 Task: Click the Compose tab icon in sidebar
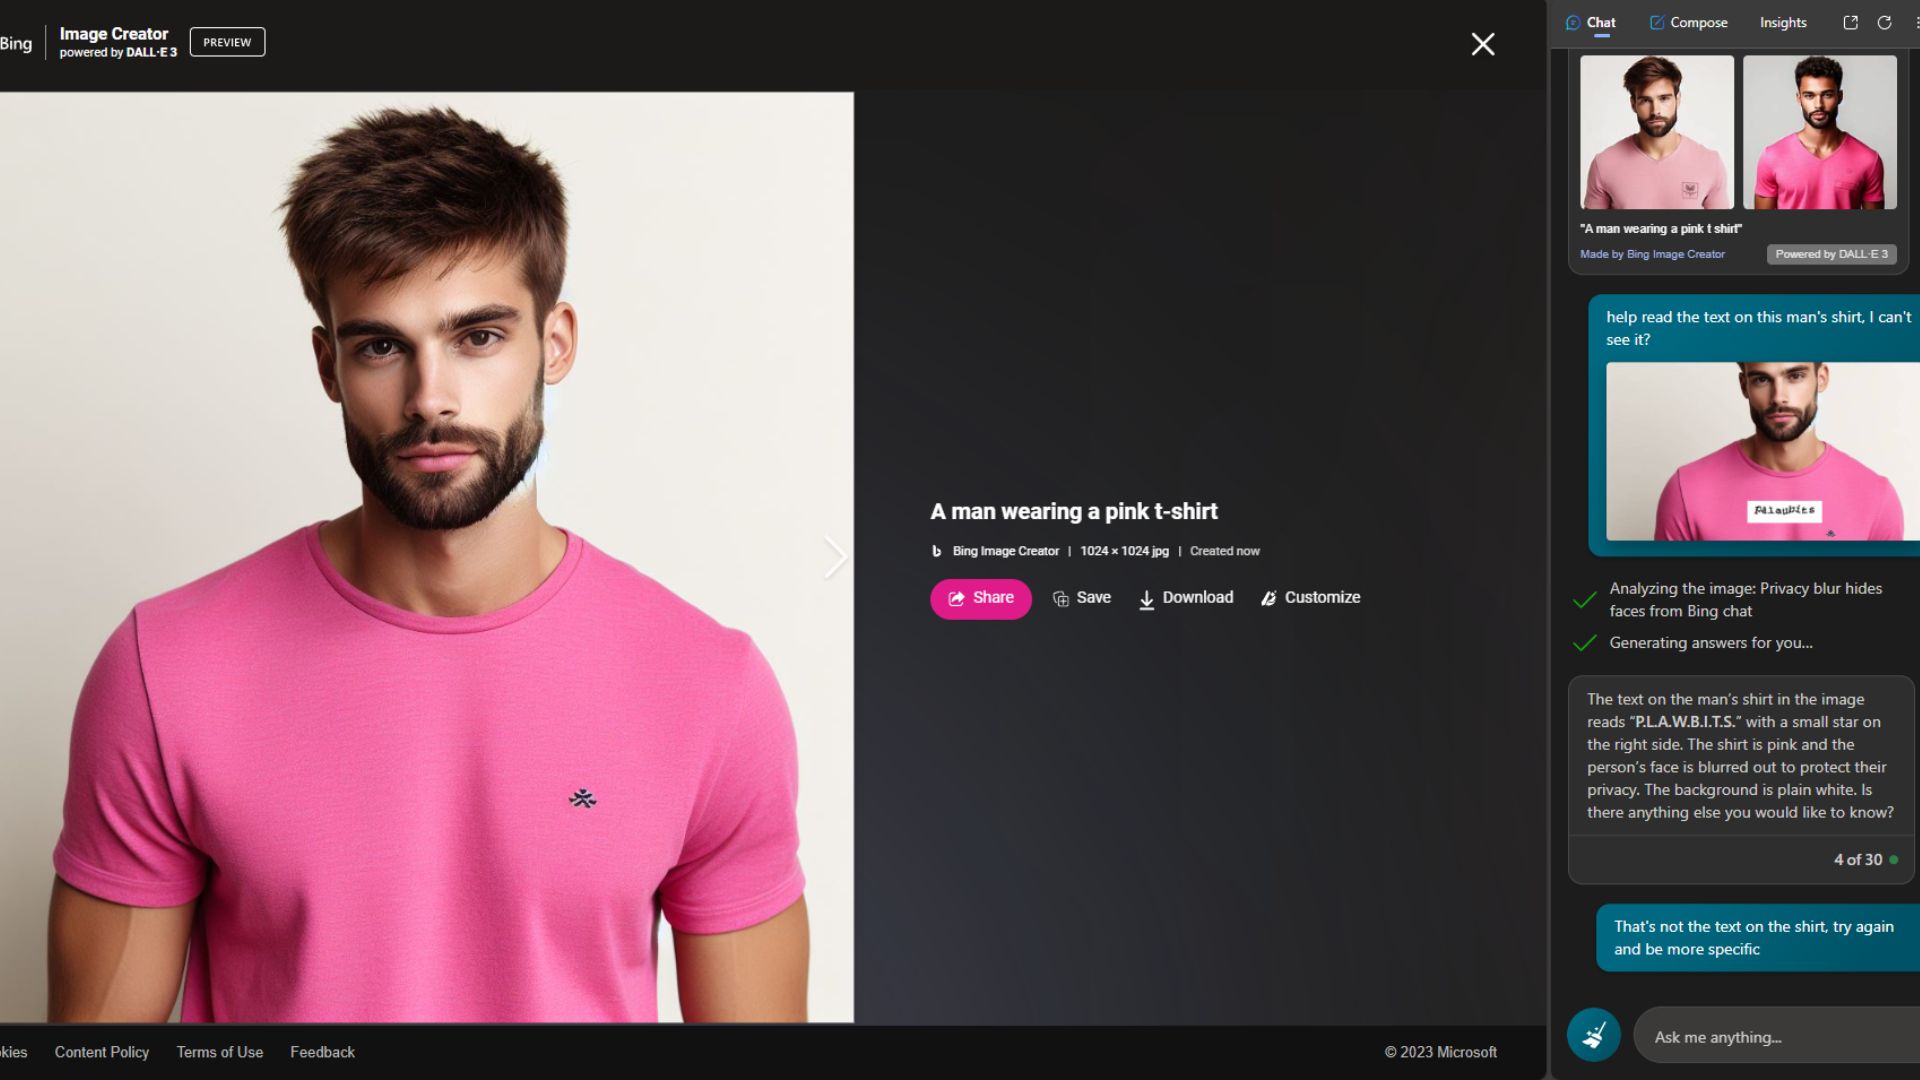tap(1658, 22)
